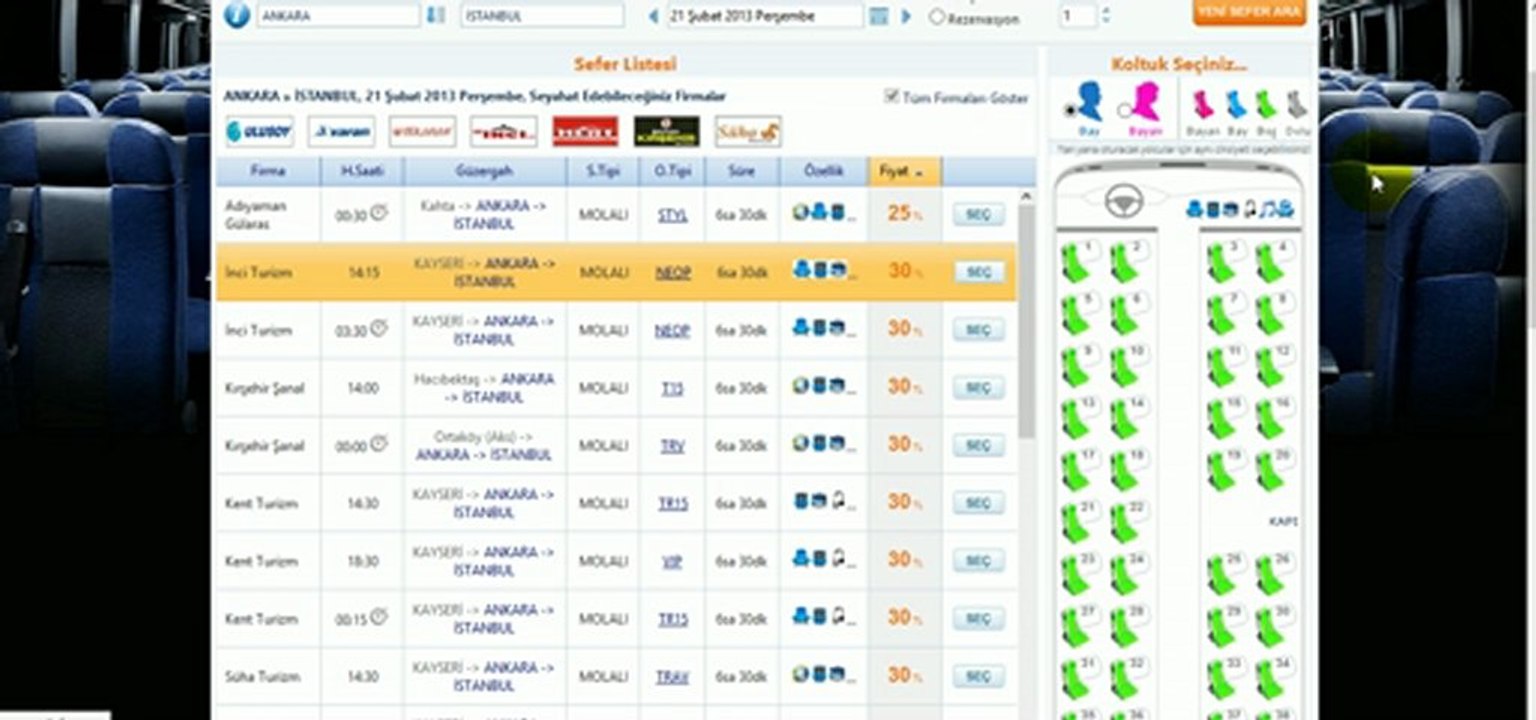The width and height of the screenshot is (1536, 720).
Task: Go to the previous day arrow
Action: (x=654, y=16)
